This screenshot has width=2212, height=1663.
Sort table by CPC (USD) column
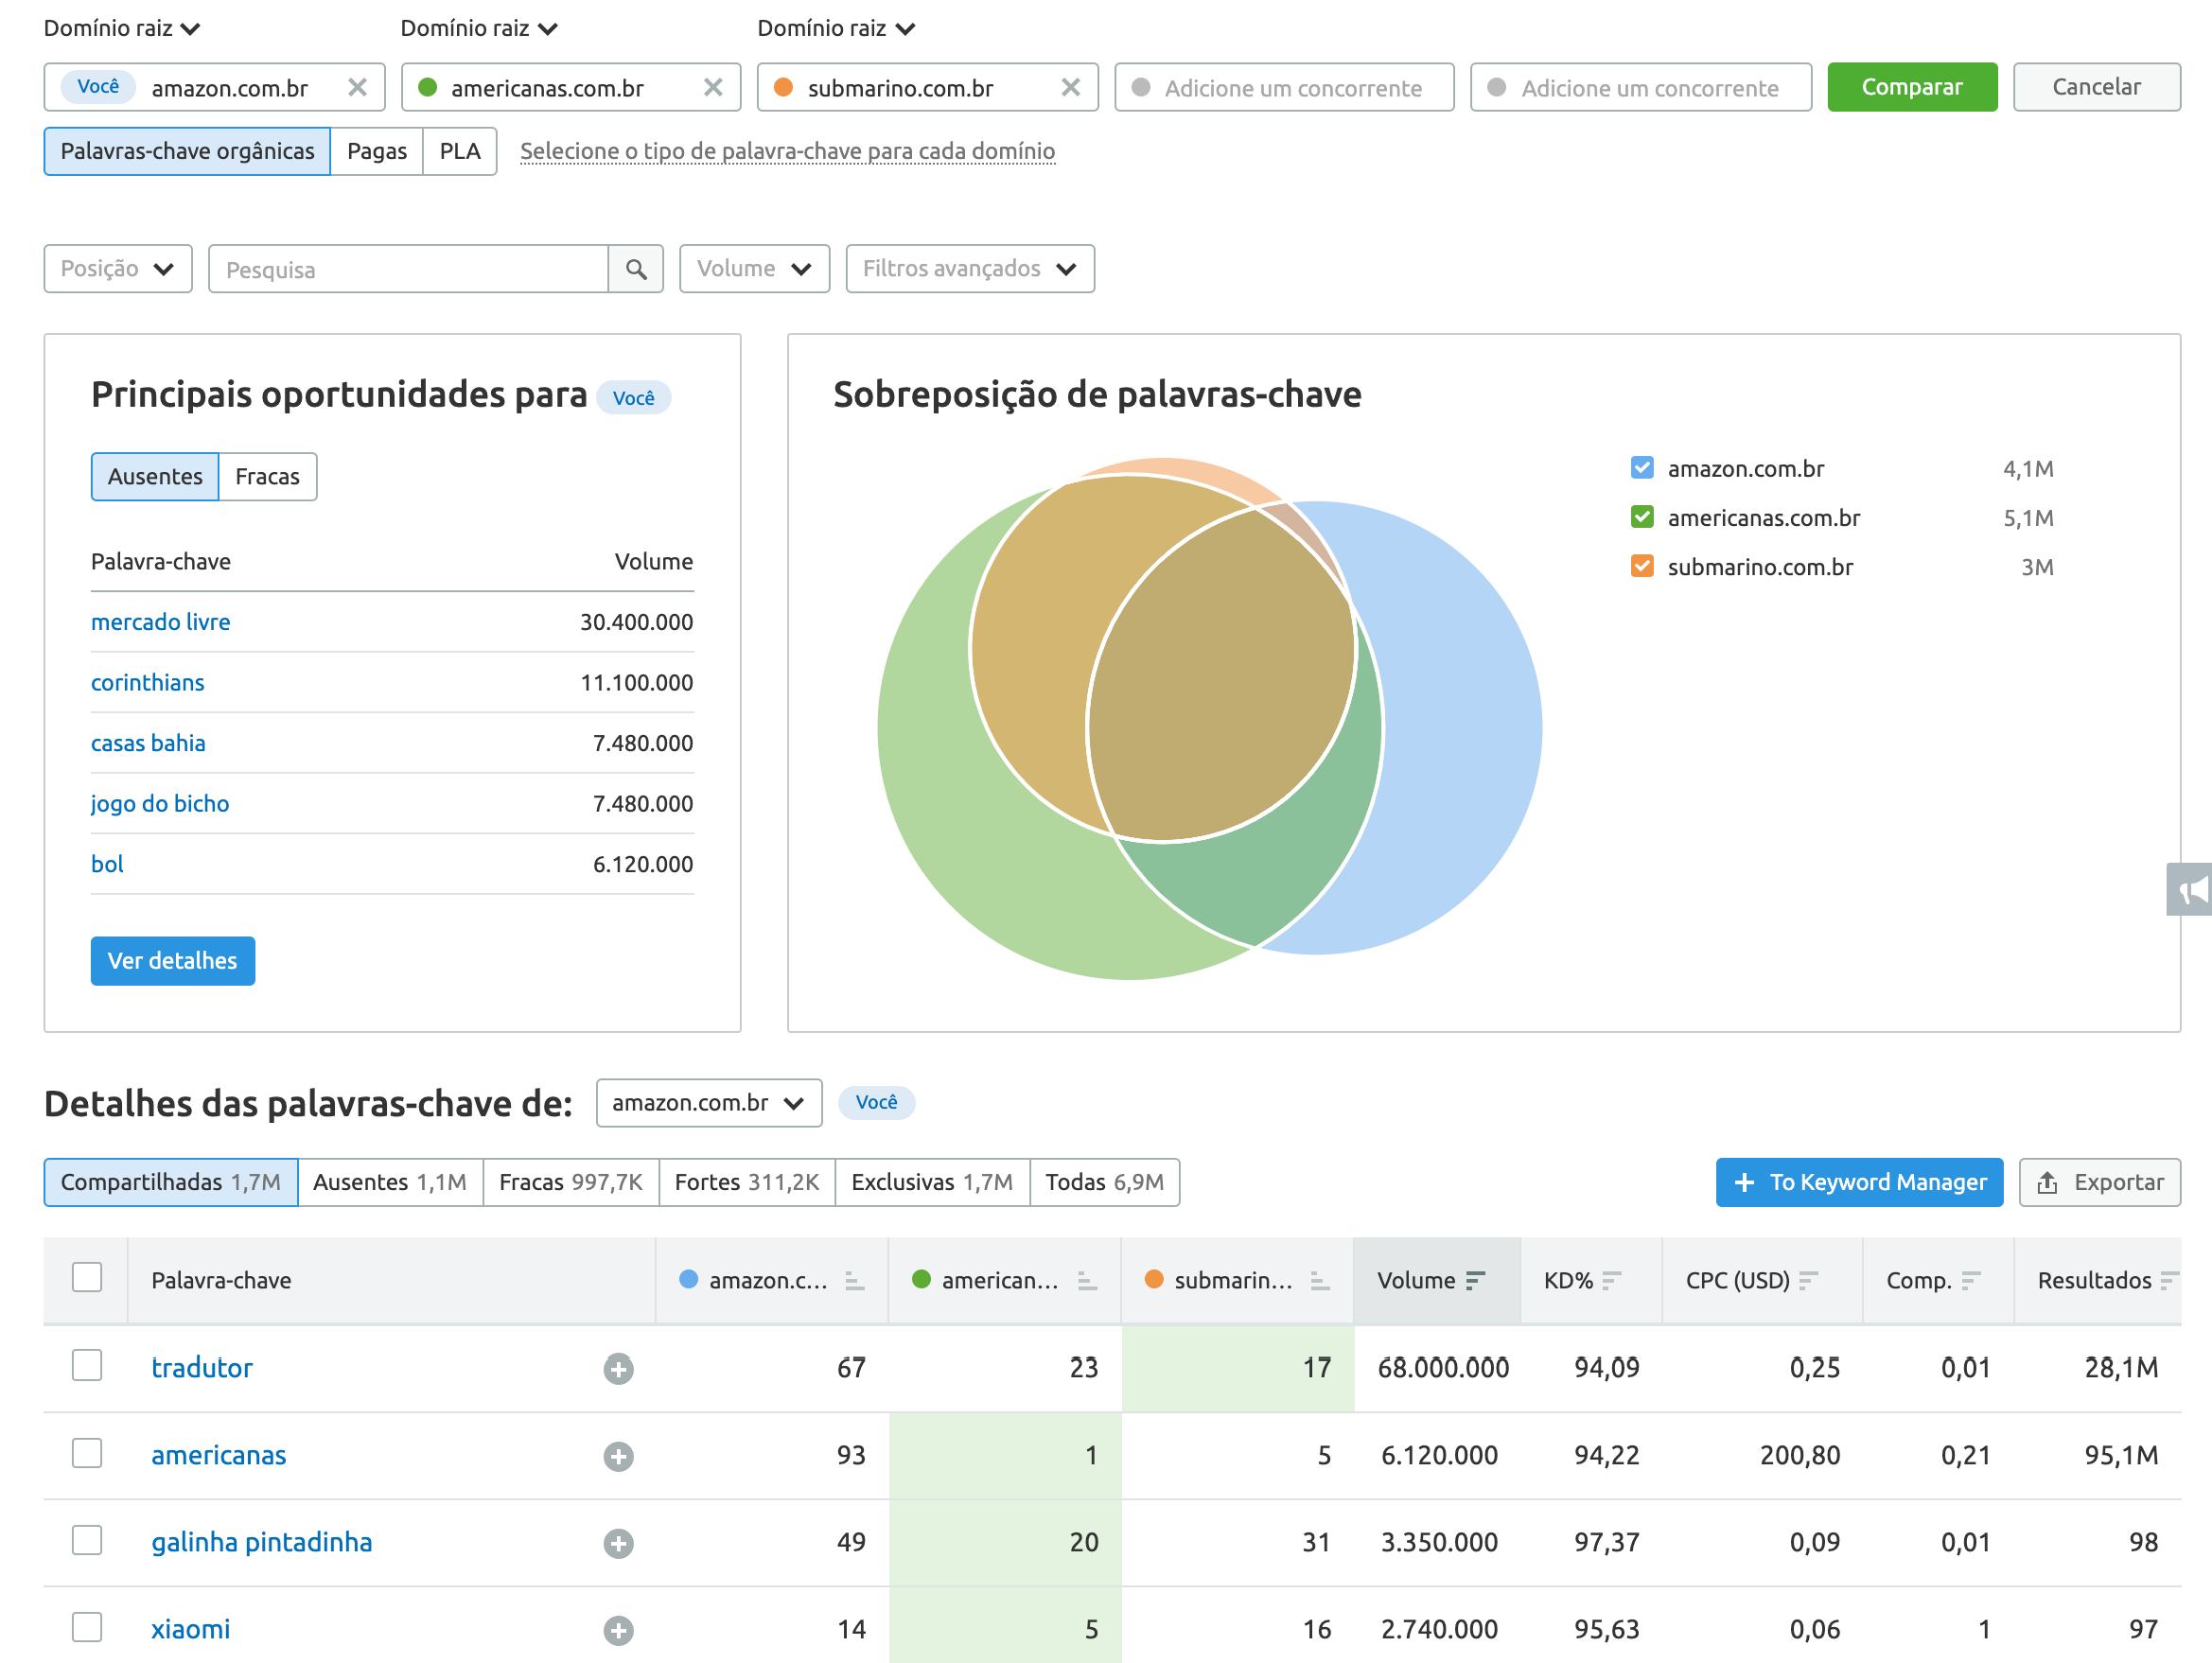click(1762, 1280)
